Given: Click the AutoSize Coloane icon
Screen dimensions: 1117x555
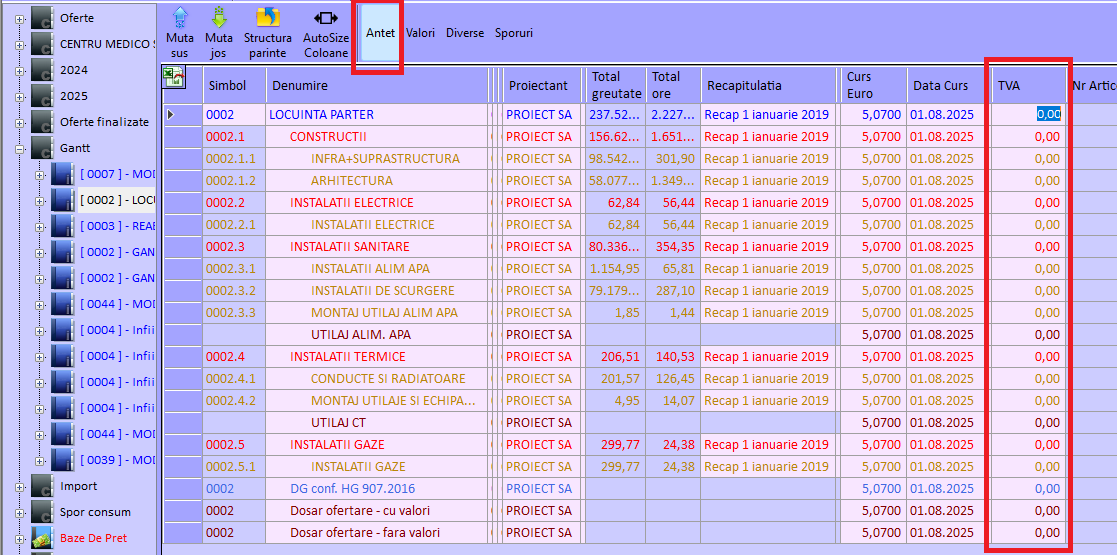Looking at the screenshot, I should tap(326, 18).
